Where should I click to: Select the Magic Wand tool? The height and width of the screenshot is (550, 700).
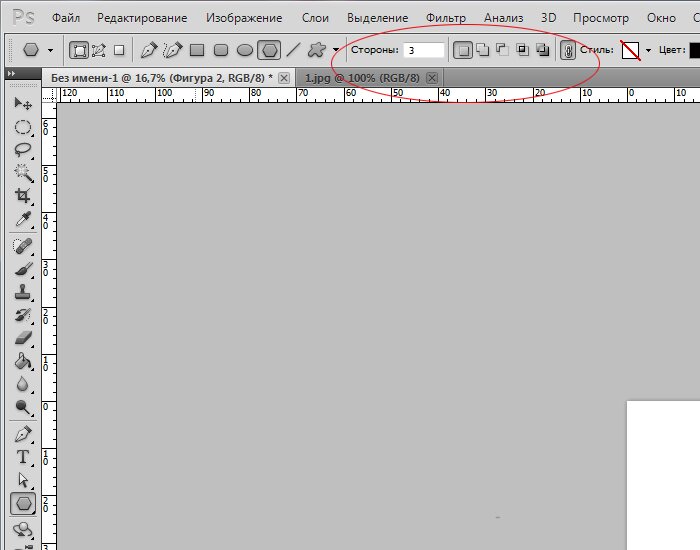(23, 173)
